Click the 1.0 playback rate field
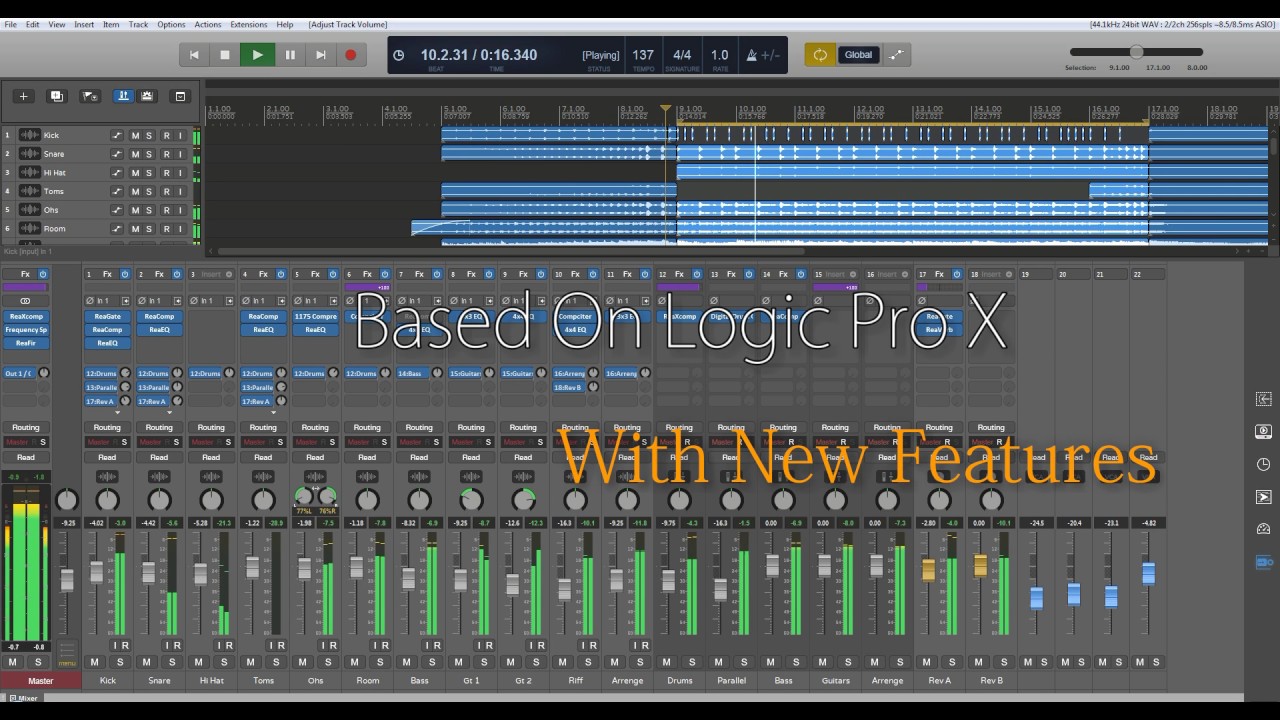This screenshot has height=720, width=1280. [x=720, y=55]
